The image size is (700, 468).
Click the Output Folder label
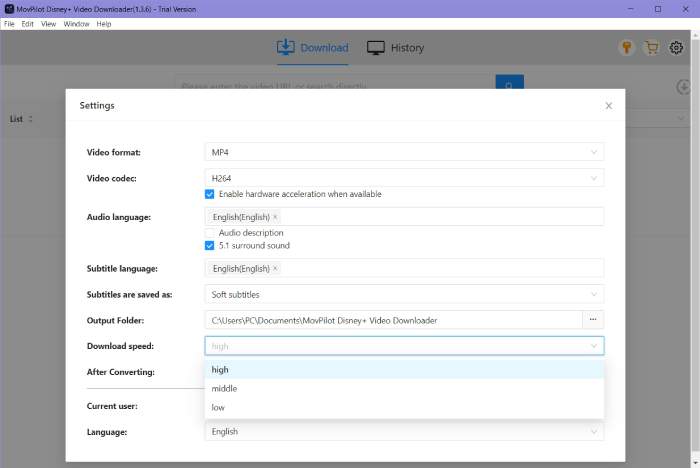coord(115,320)
